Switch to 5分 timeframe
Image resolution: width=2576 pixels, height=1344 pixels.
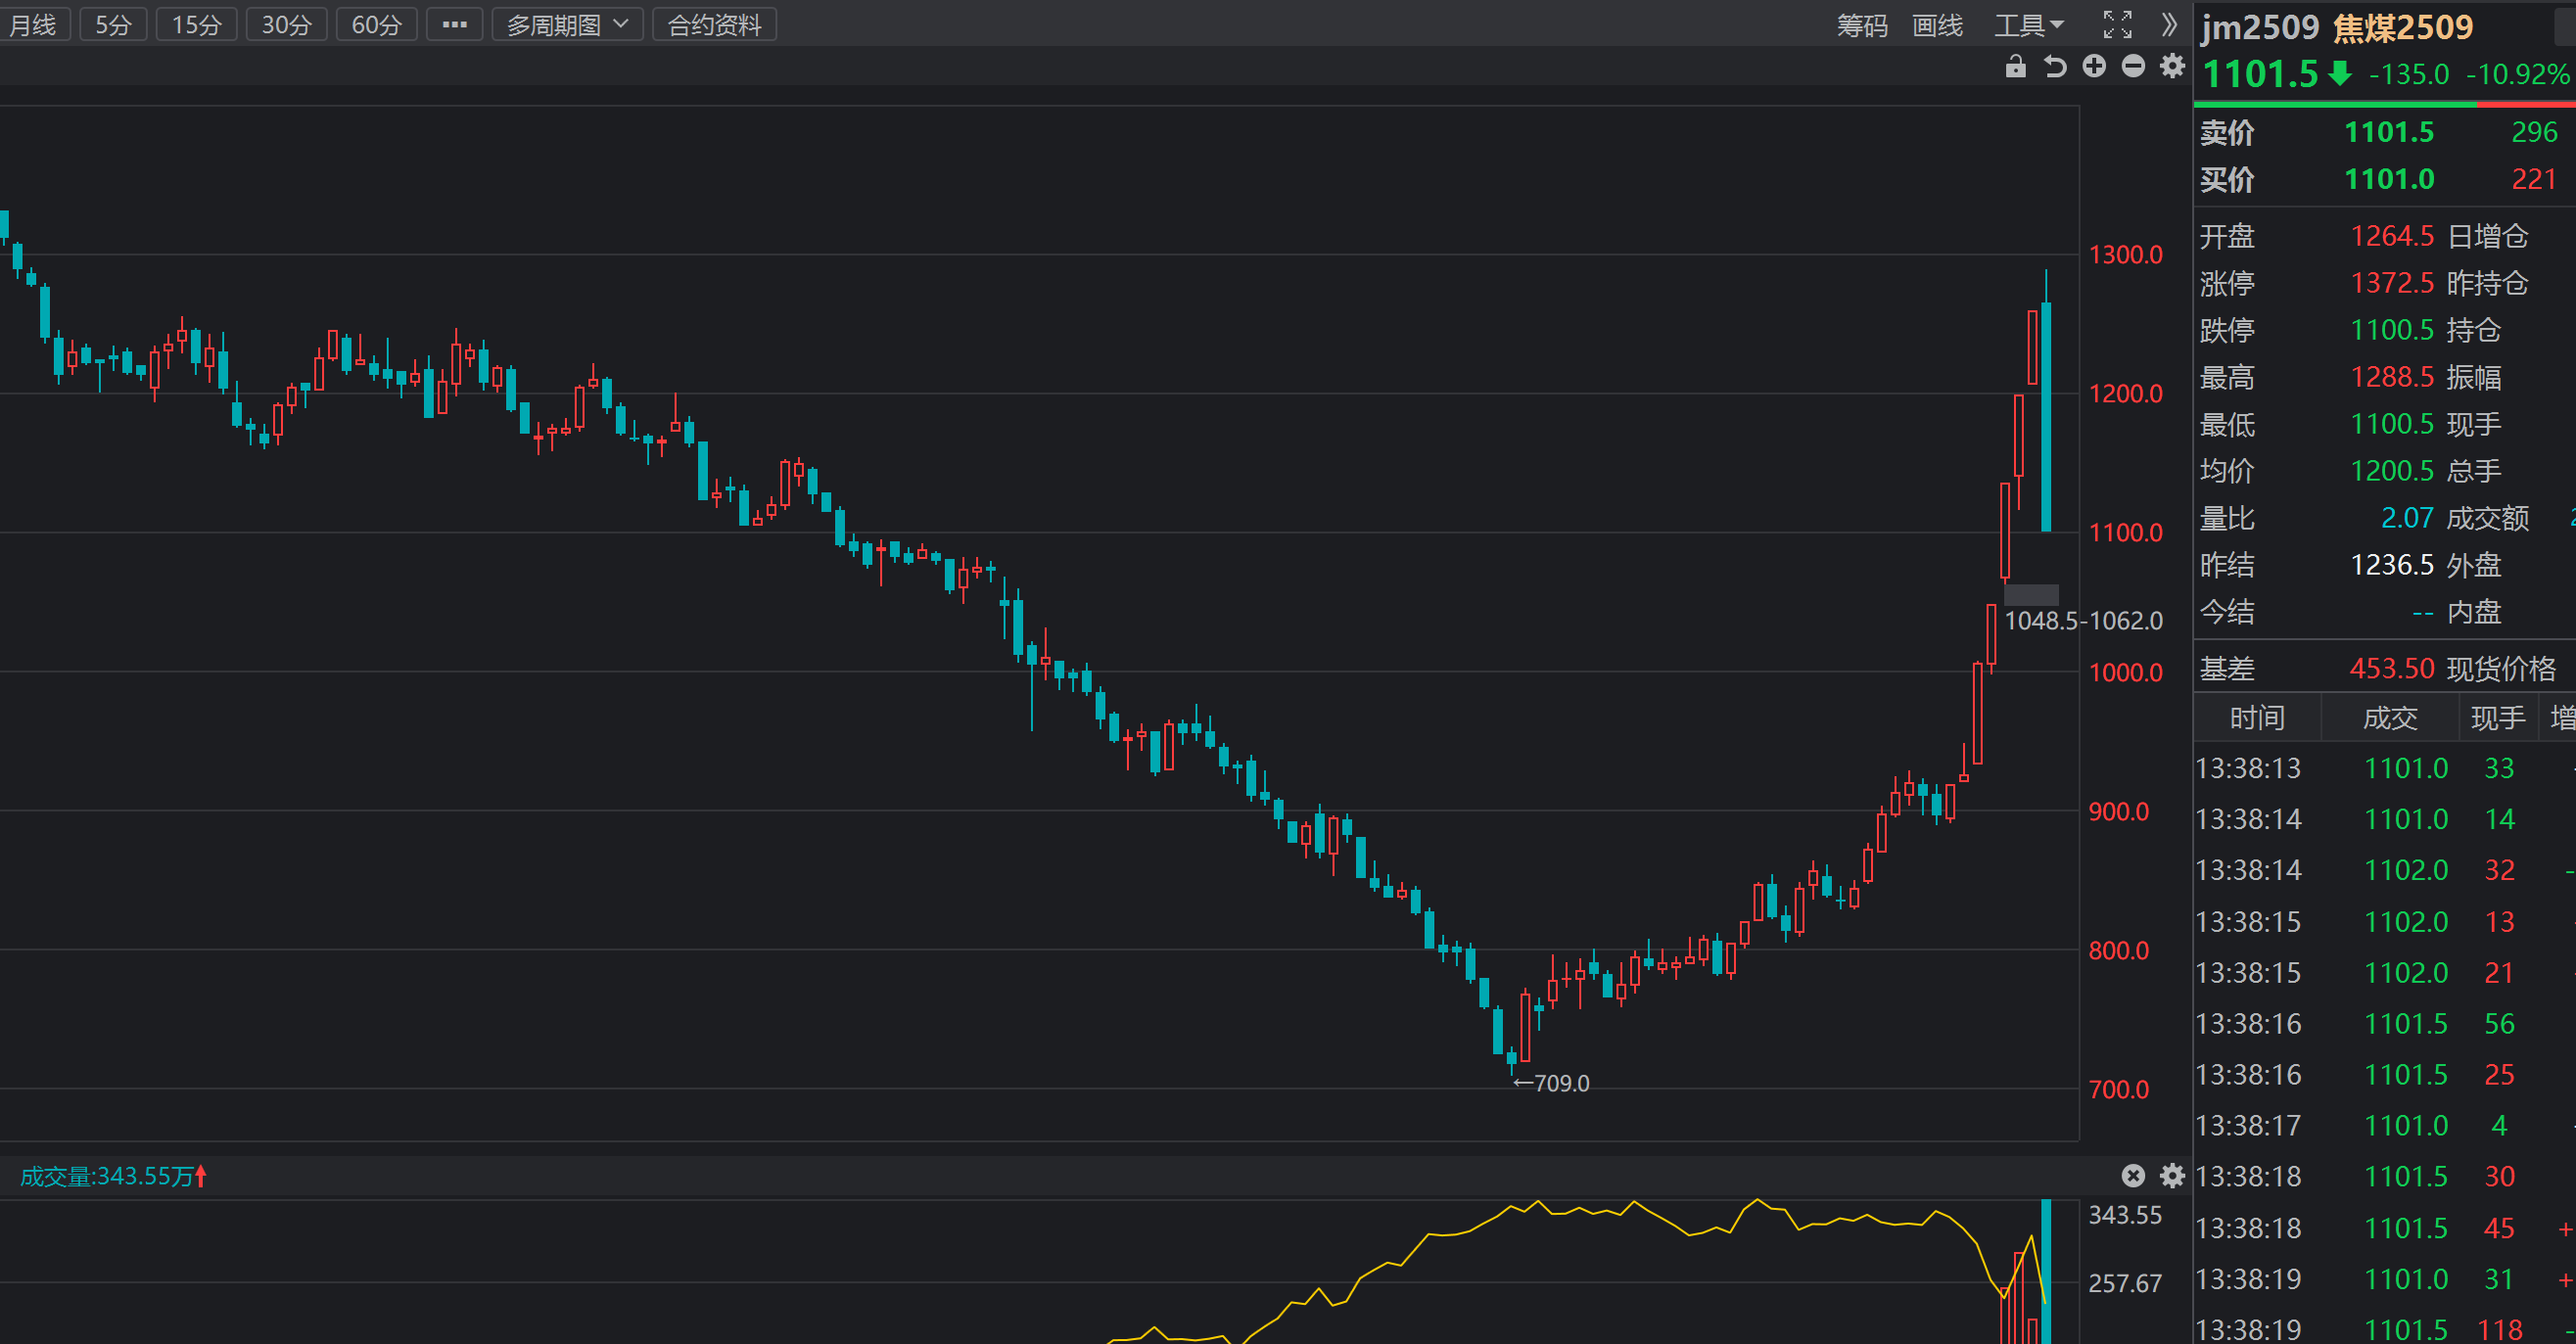(113, 25)
